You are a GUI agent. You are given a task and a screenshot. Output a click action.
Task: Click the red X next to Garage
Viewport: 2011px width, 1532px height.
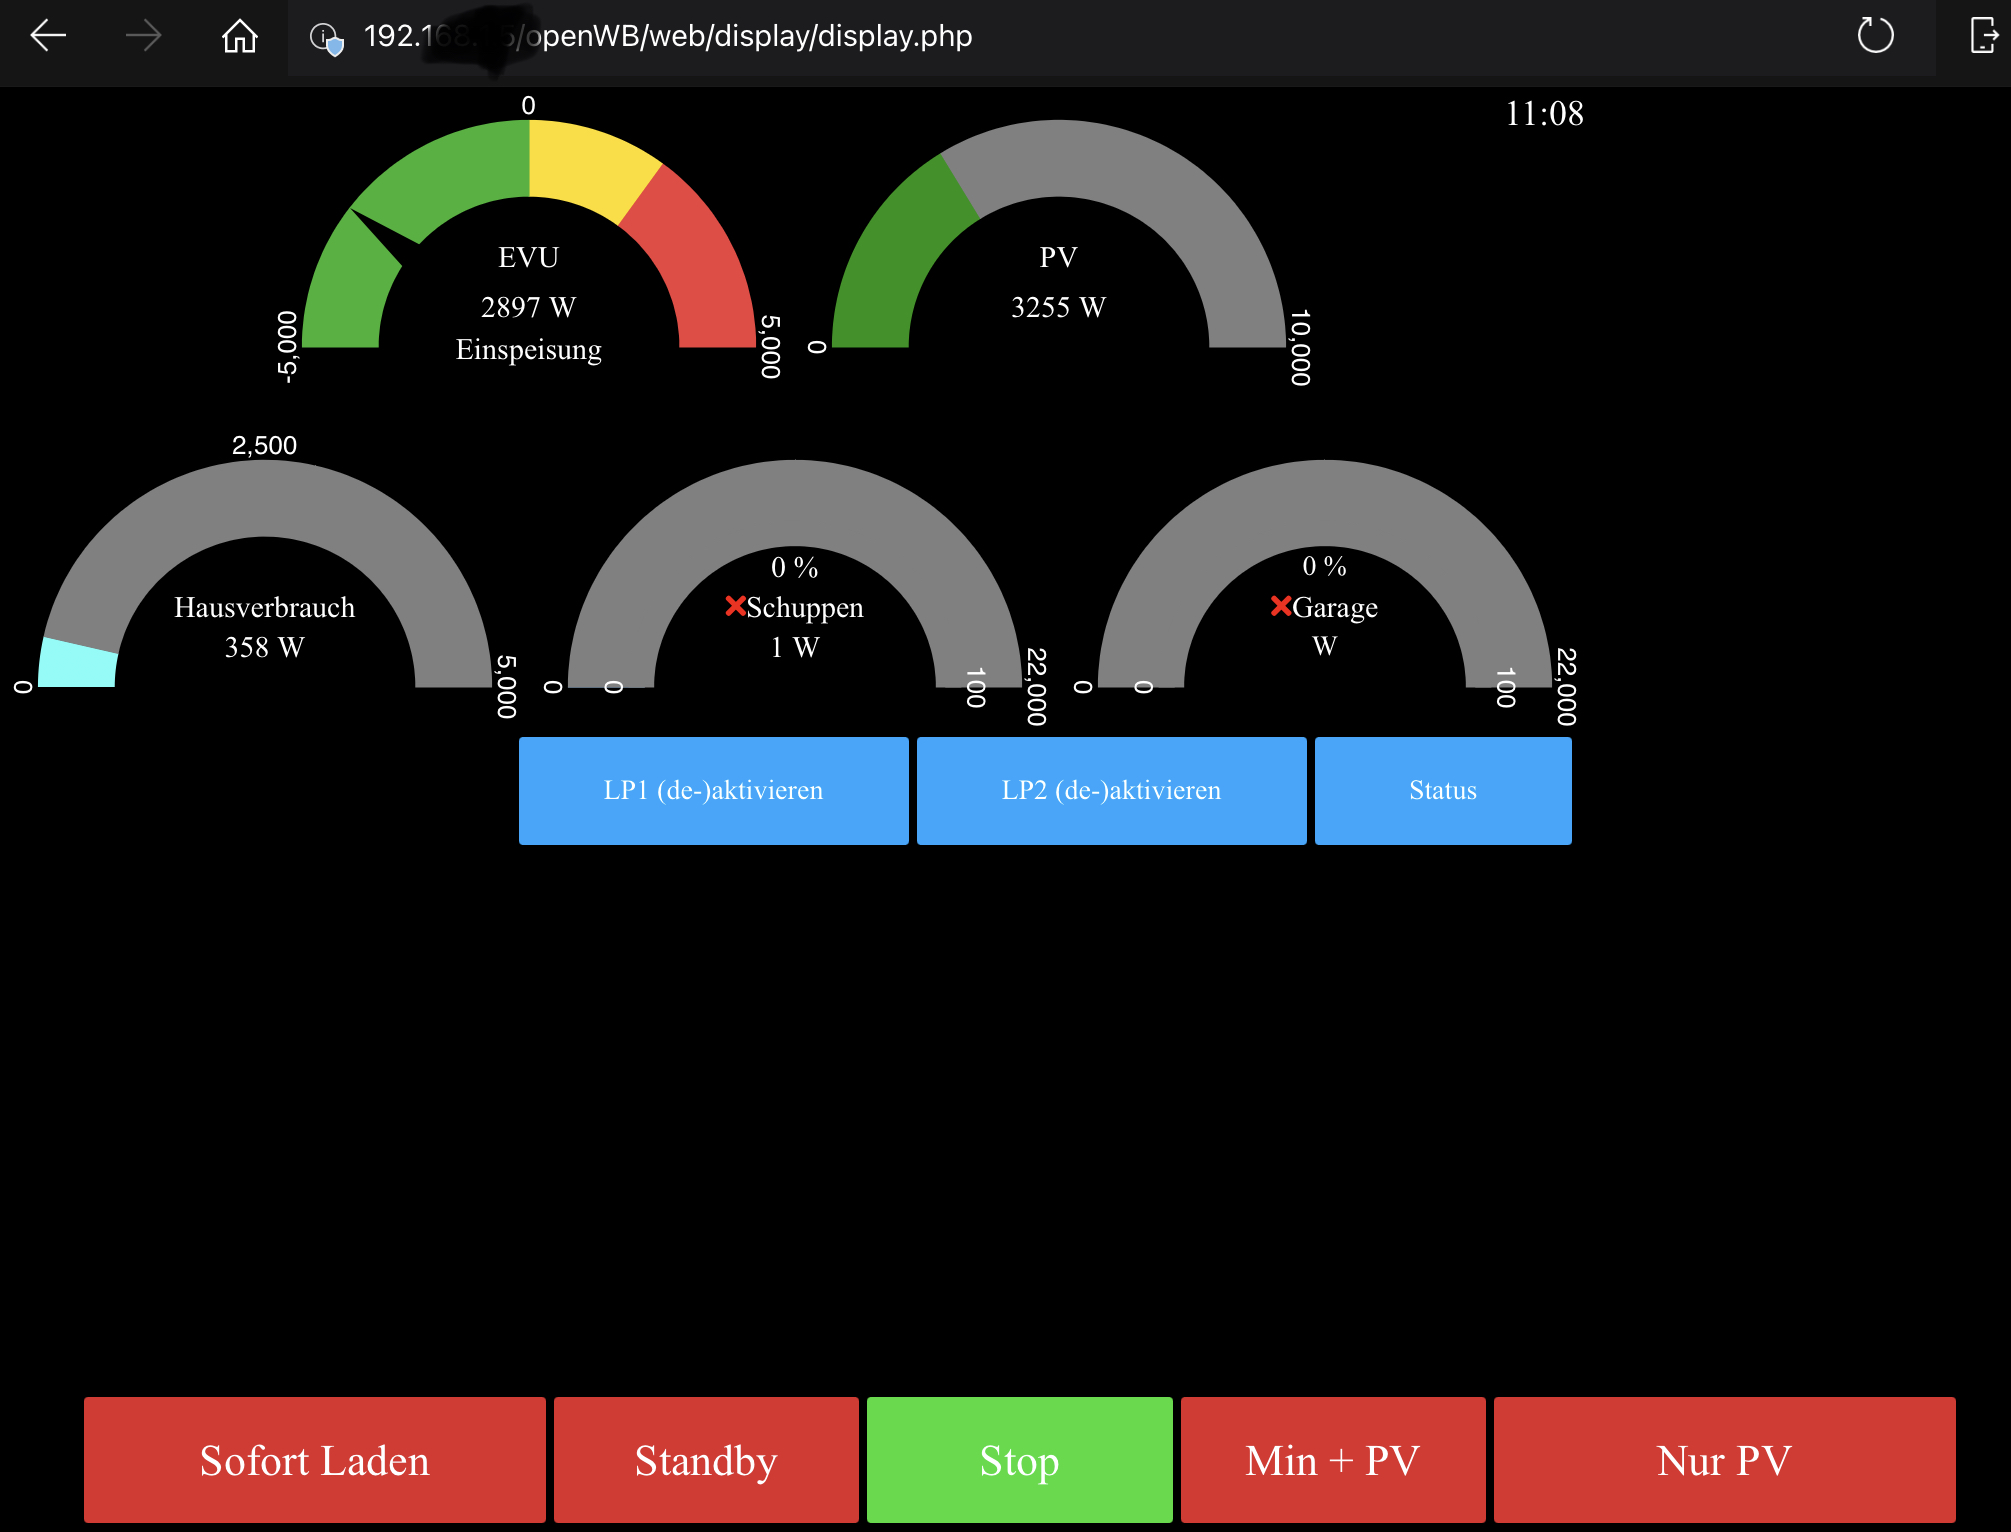click(1280, 606)
